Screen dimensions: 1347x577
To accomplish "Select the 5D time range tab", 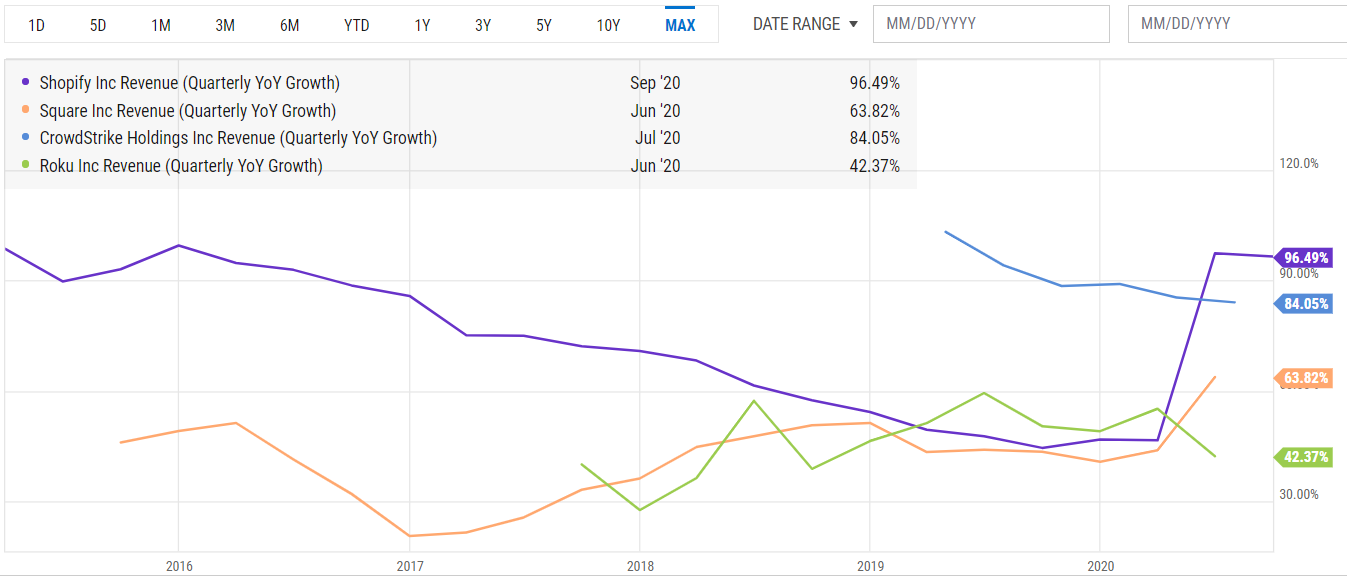I will (x=98, y=25).
